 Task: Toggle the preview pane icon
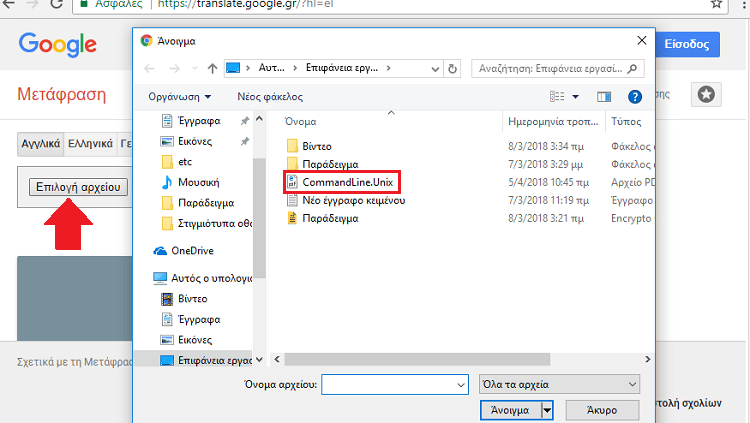(604, 97)
